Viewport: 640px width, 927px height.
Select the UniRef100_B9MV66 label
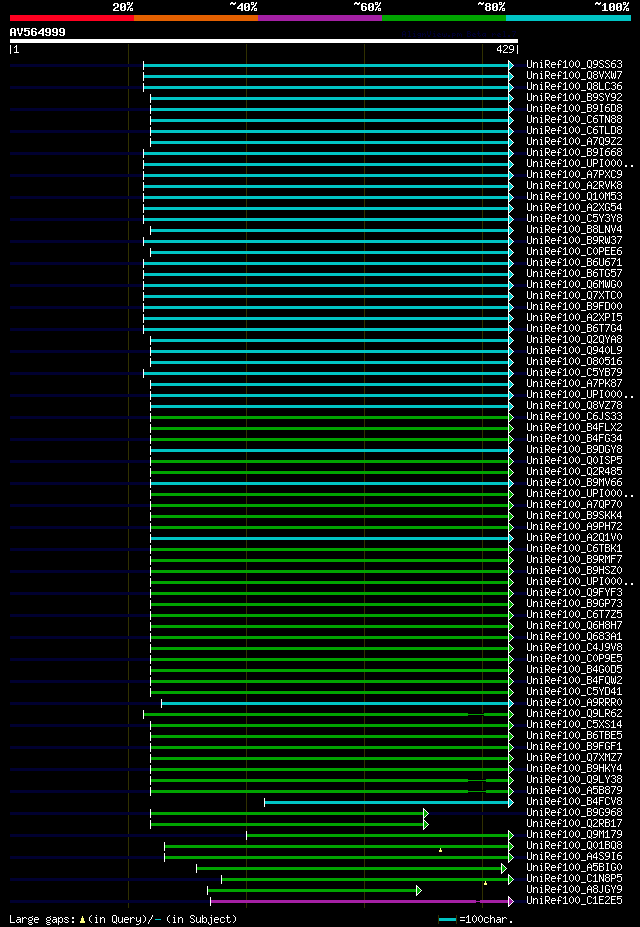(574, 483)
